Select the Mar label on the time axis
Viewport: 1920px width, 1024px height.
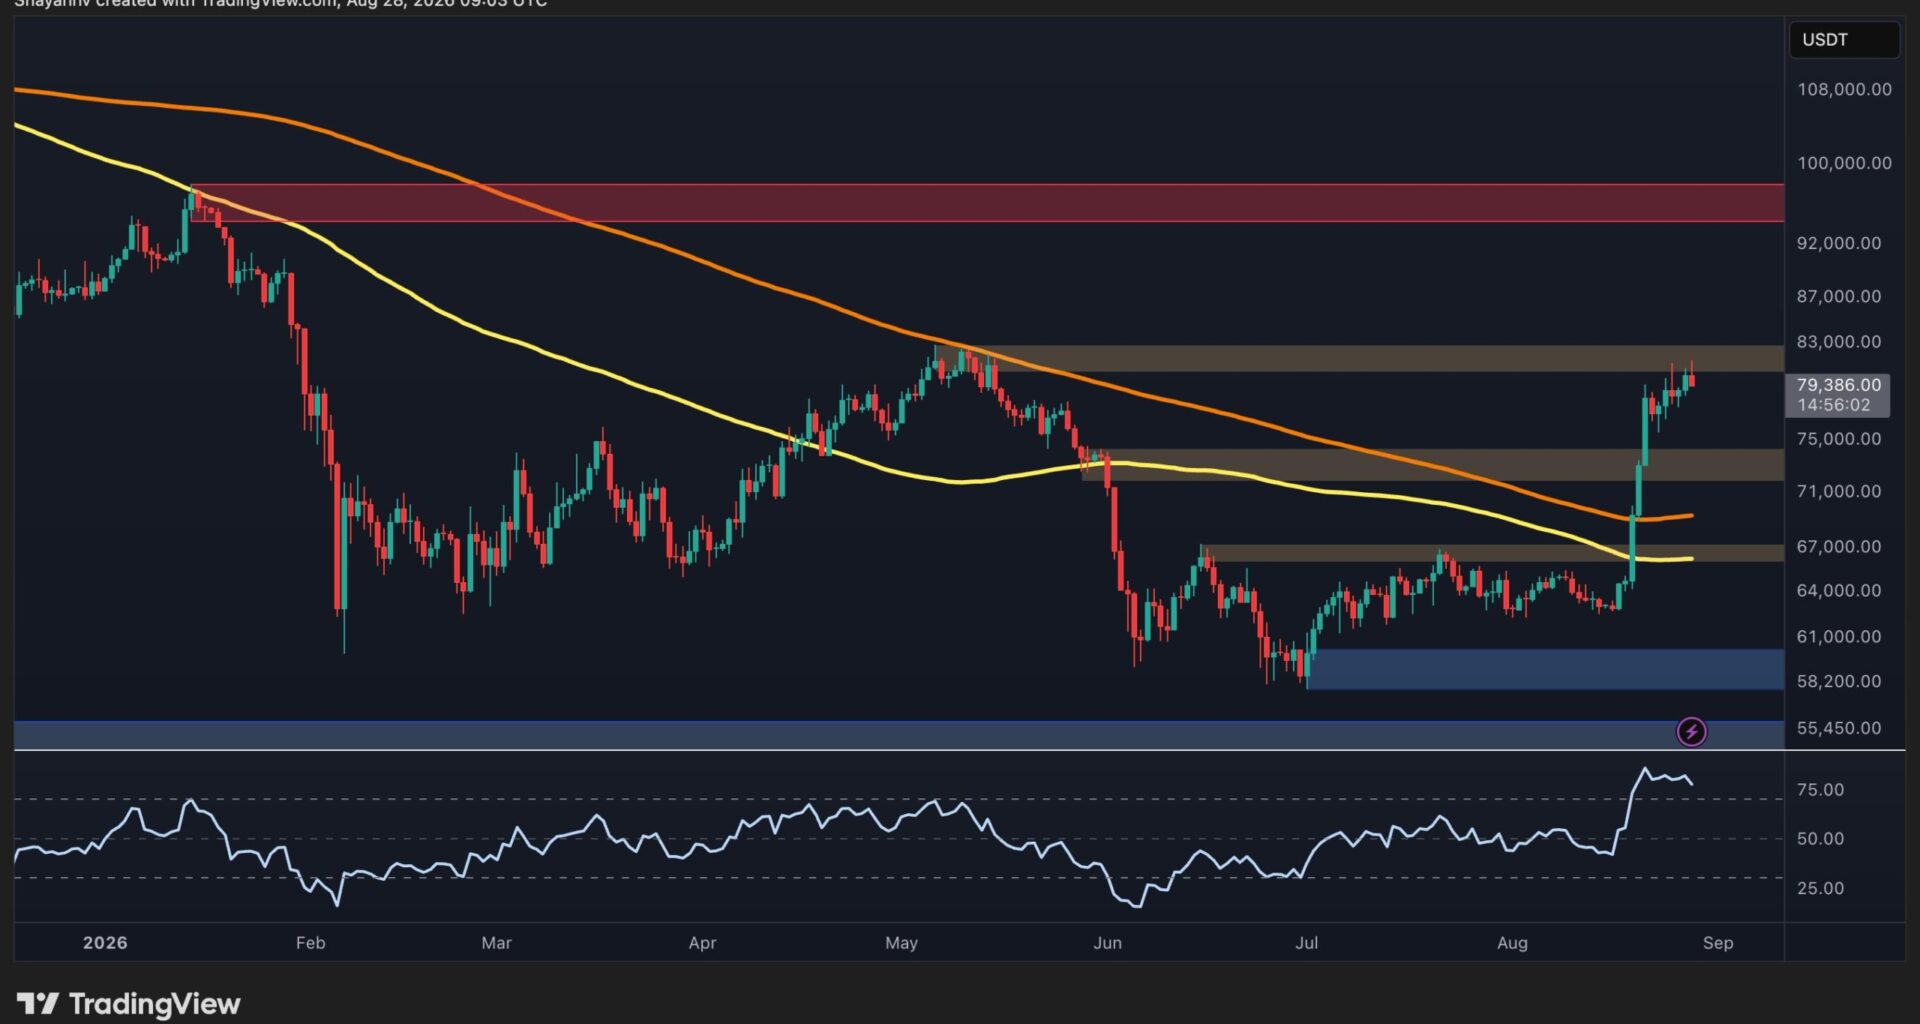point(496,943)
